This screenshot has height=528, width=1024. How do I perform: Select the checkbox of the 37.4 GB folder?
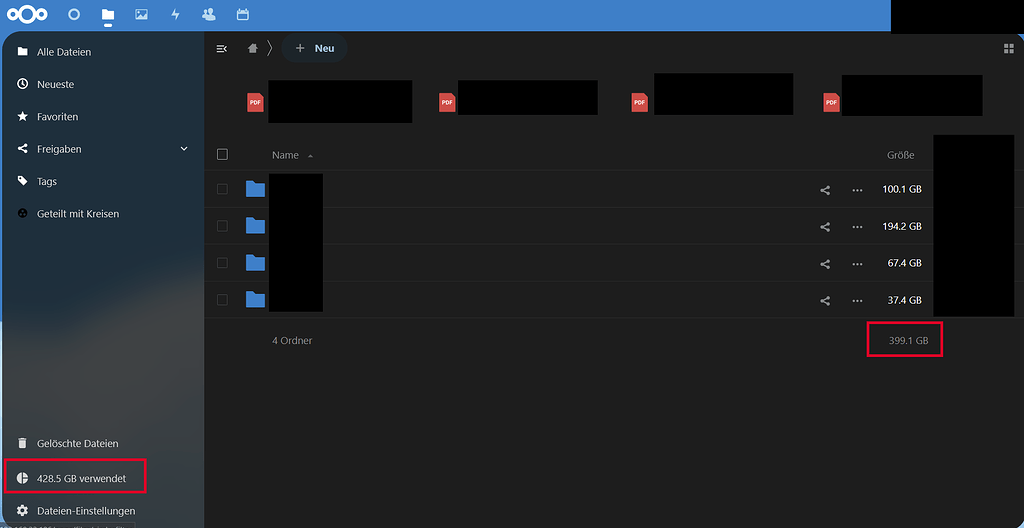click(222, 300)
